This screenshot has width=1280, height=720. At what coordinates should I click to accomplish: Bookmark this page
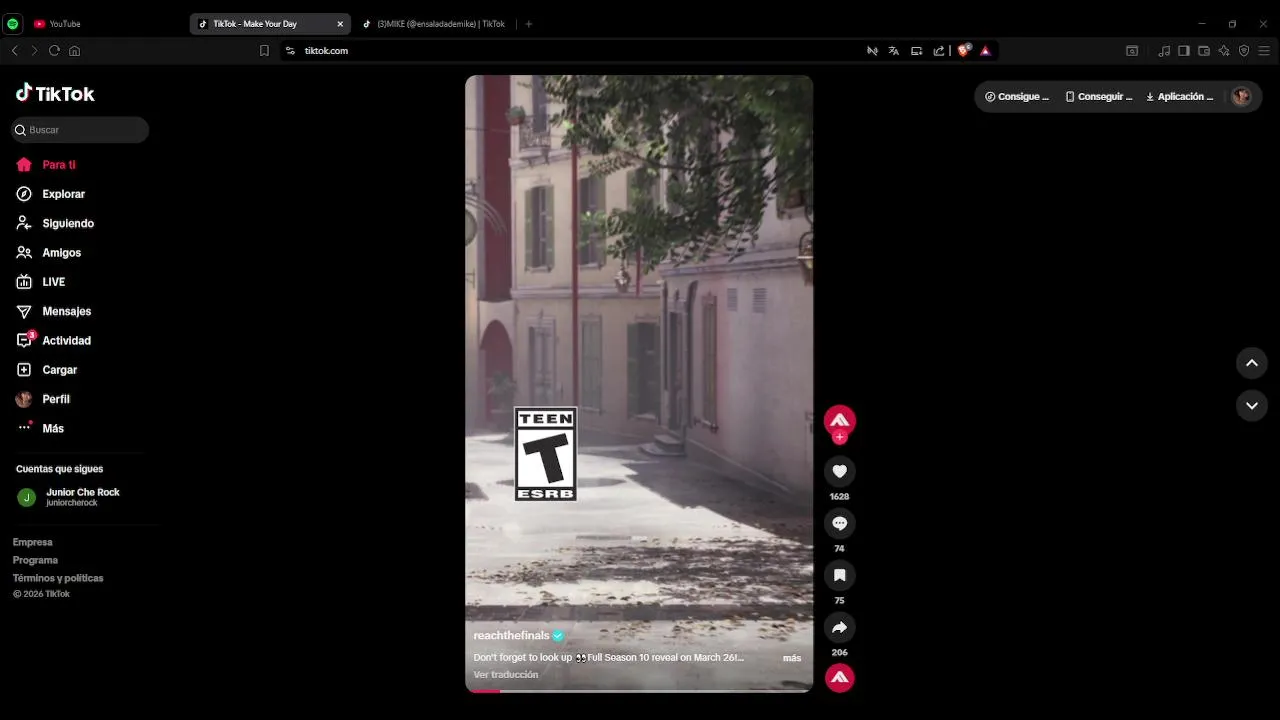click(x=264, y=51)
